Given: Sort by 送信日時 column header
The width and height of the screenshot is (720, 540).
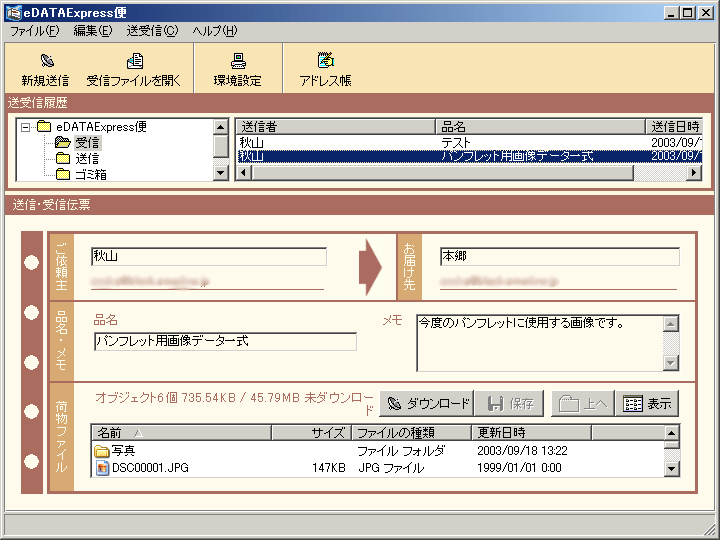Looking at the screenshot, I should (674, 126).
